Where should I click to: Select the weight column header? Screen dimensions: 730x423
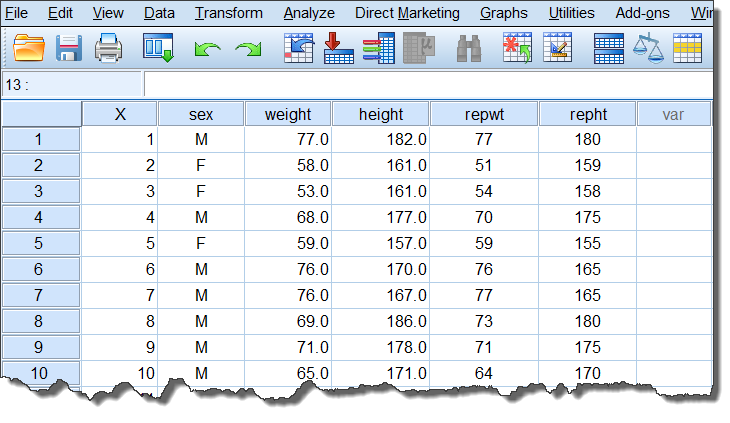(x=288, y=114)
